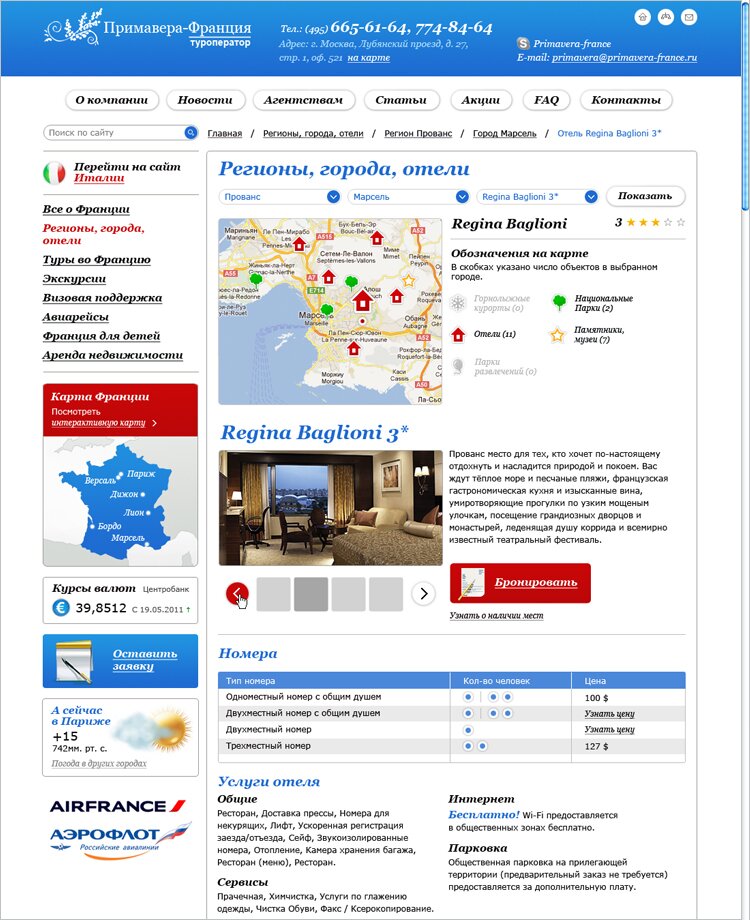Viewport: 750px width, 920px height.
Task: Select the second darker photo thumbnail
Action: click(310, 594)
